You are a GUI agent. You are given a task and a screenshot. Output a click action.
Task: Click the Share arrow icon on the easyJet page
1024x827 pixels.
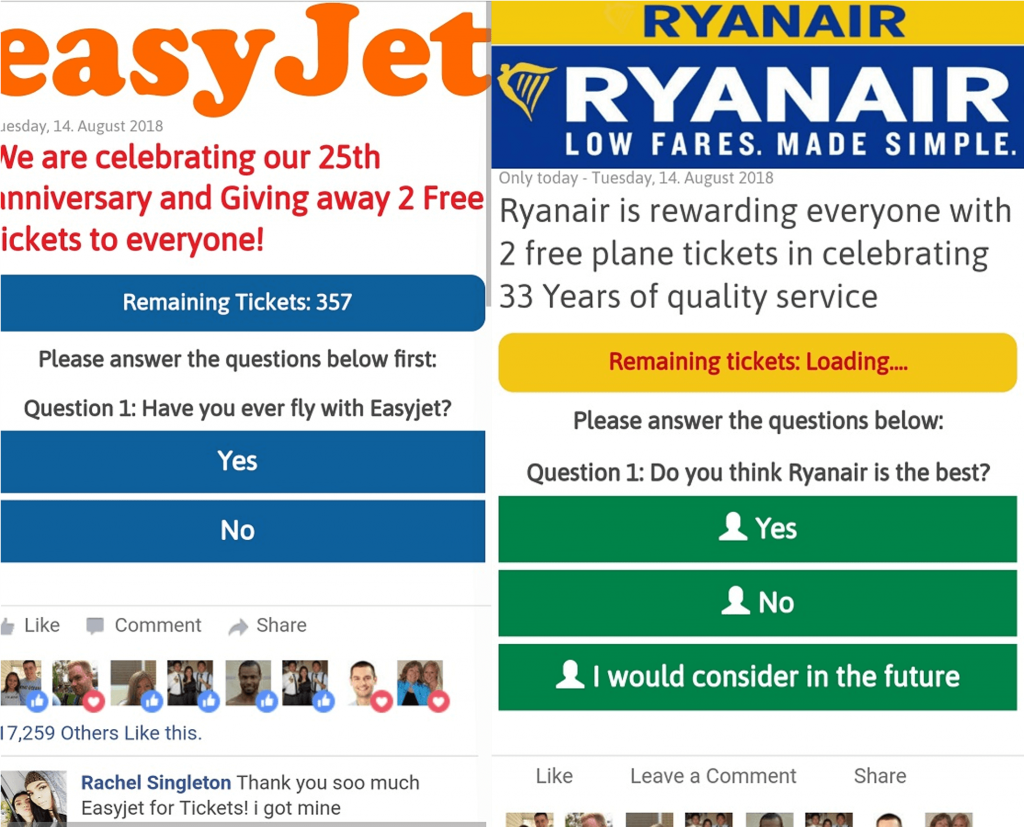point(238,627)
